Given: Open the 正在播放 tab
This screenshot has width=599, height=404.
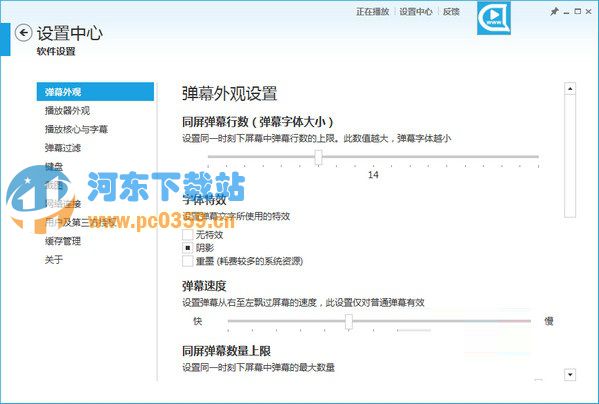Looking at the screenshot, I should (372, 12).
